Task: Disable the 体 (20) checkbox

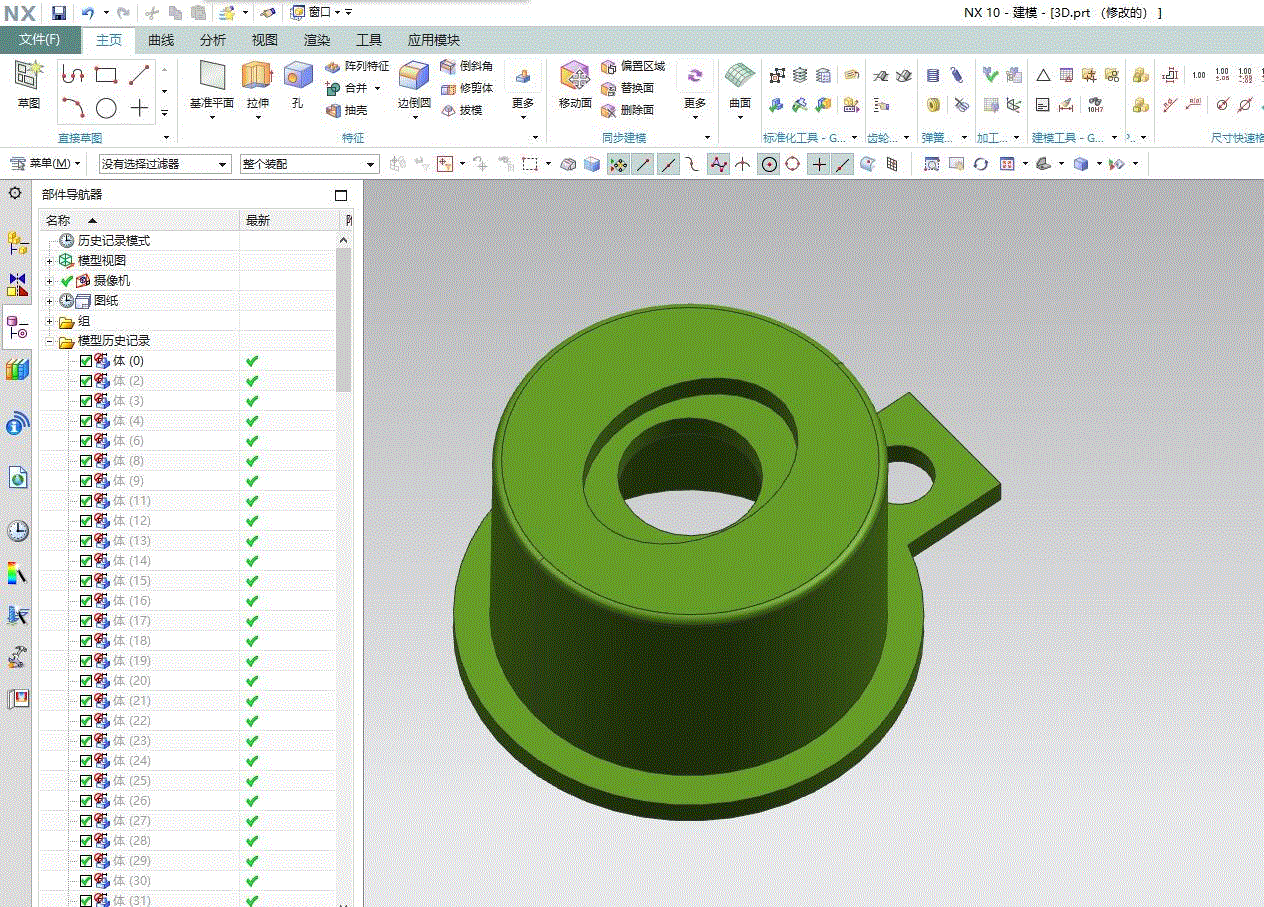Action: [86, 681]
